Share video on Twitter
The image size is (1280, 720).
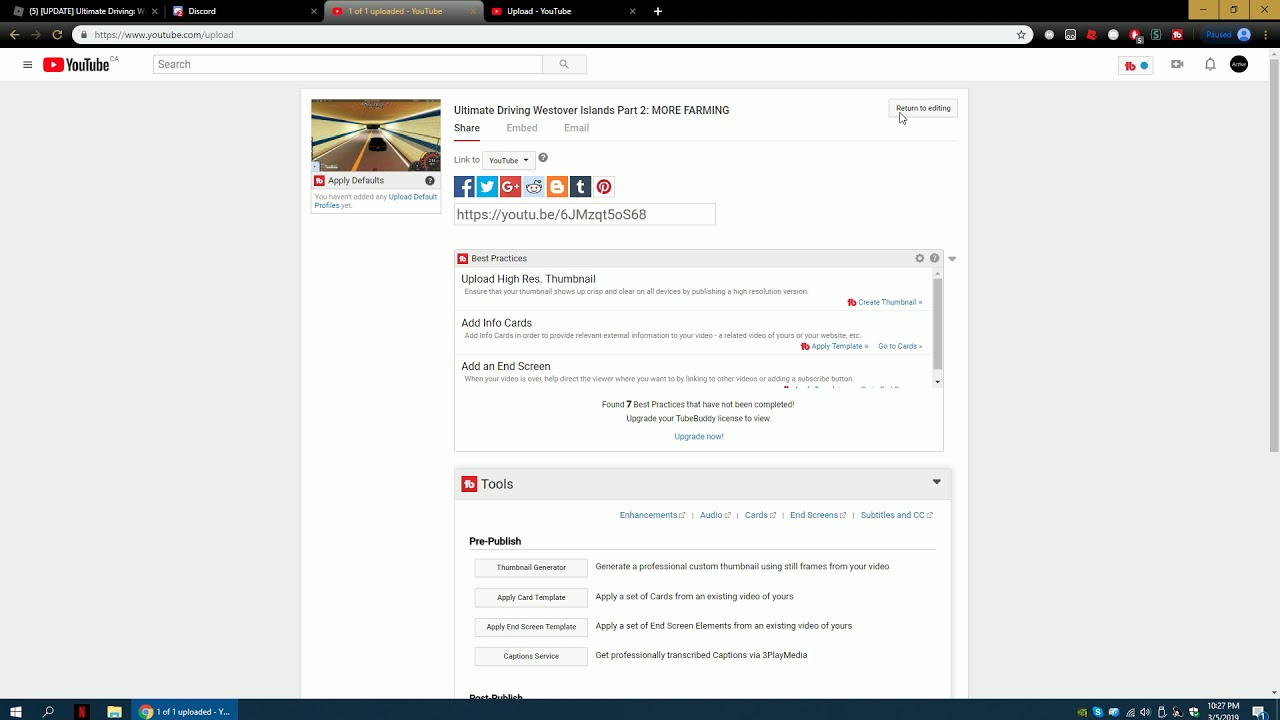pos(487,187)
